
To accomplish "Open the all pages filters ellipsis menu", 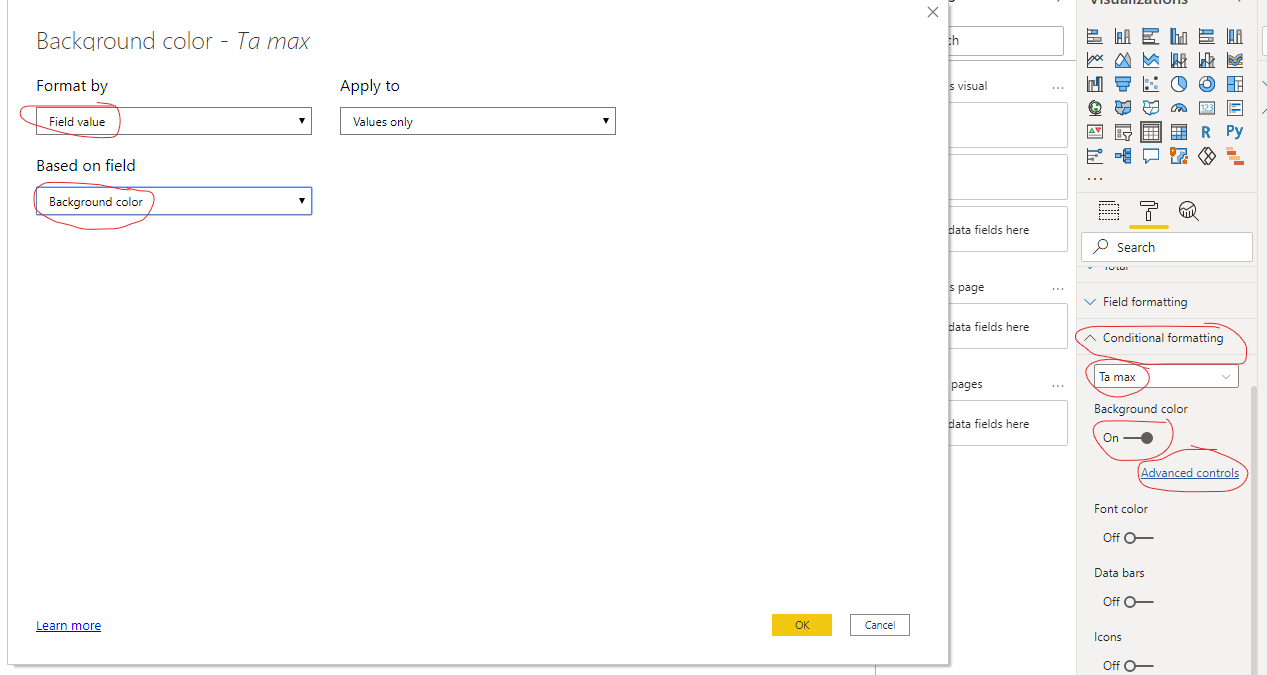I will [1058, 385].
